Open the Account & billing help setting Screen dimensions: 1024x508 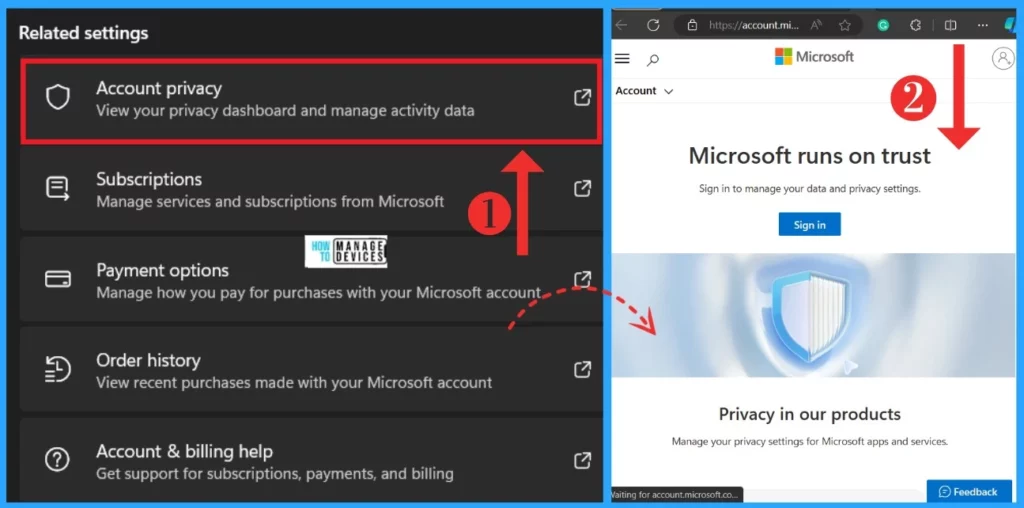click(x=311, y=460)
